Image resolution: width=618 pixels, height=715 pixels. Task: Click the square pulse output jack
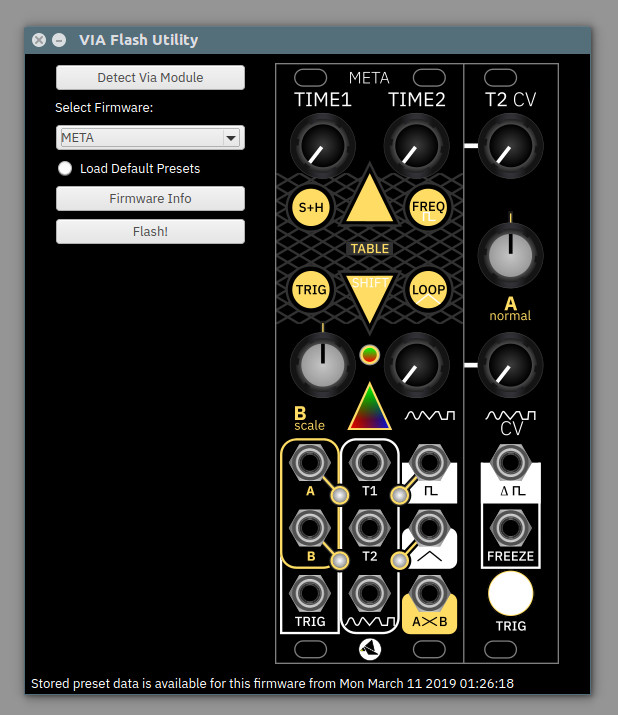[429, 462]
